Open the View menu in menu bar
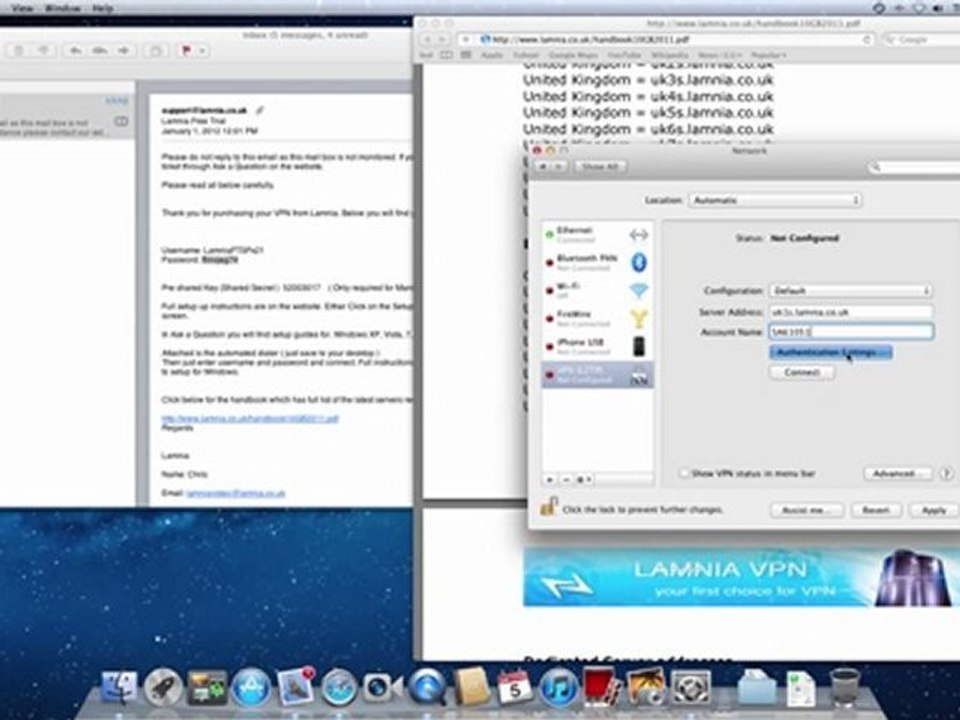The width and height of the screenshot is (960, 720). (22, 8)
